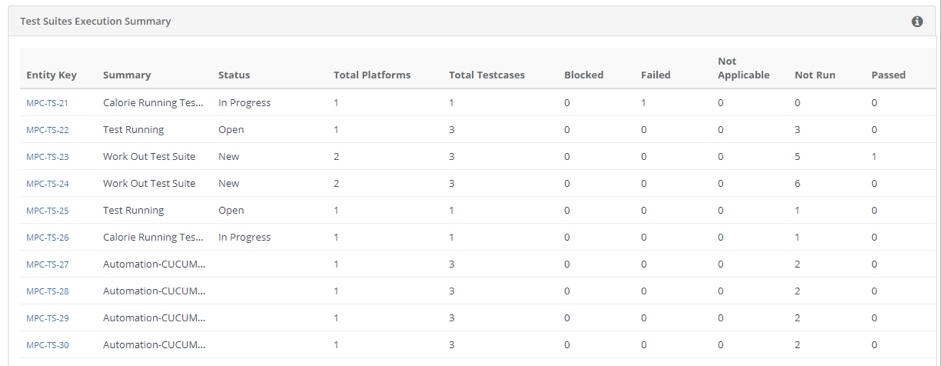Open the MPC-TS-28 entity link

point(47,291)
